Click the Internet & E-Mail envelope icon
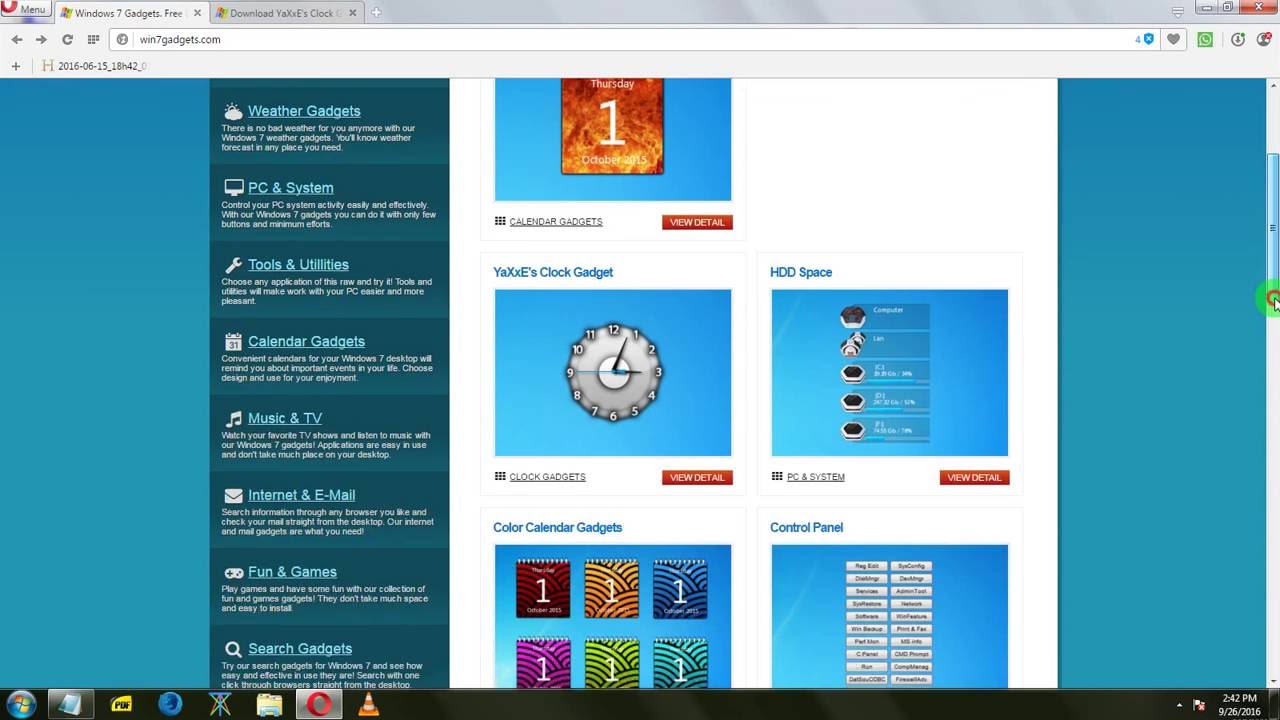 pos(233,495)
